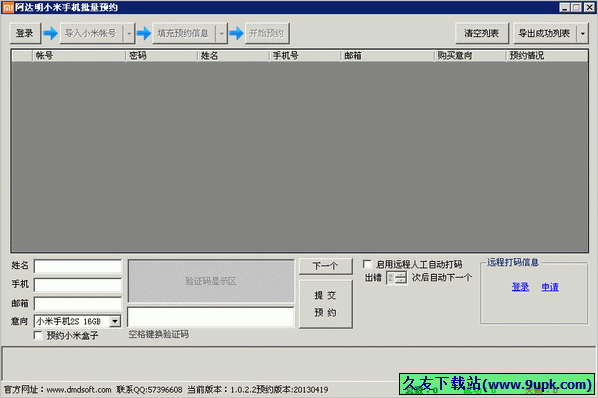Click the 清空列表 button
Image resolution: width=598 pixels, height=398 pixels.
point(482,34)
